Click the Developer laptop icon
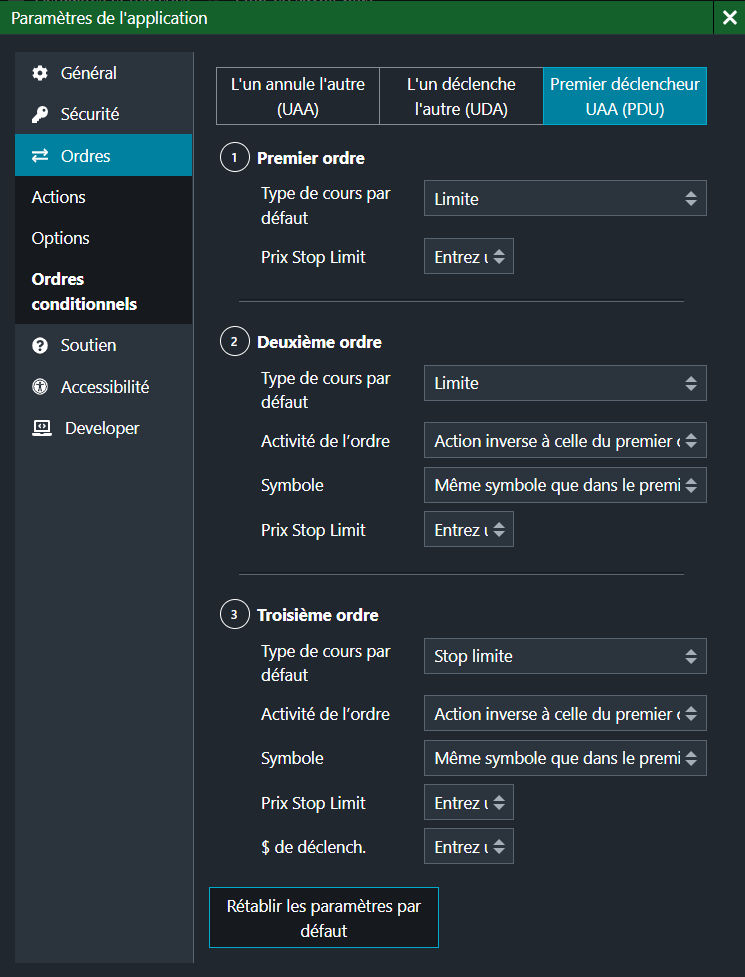This screenshot has height=977, width=745. pyautogui.click(x=41, y=428)
